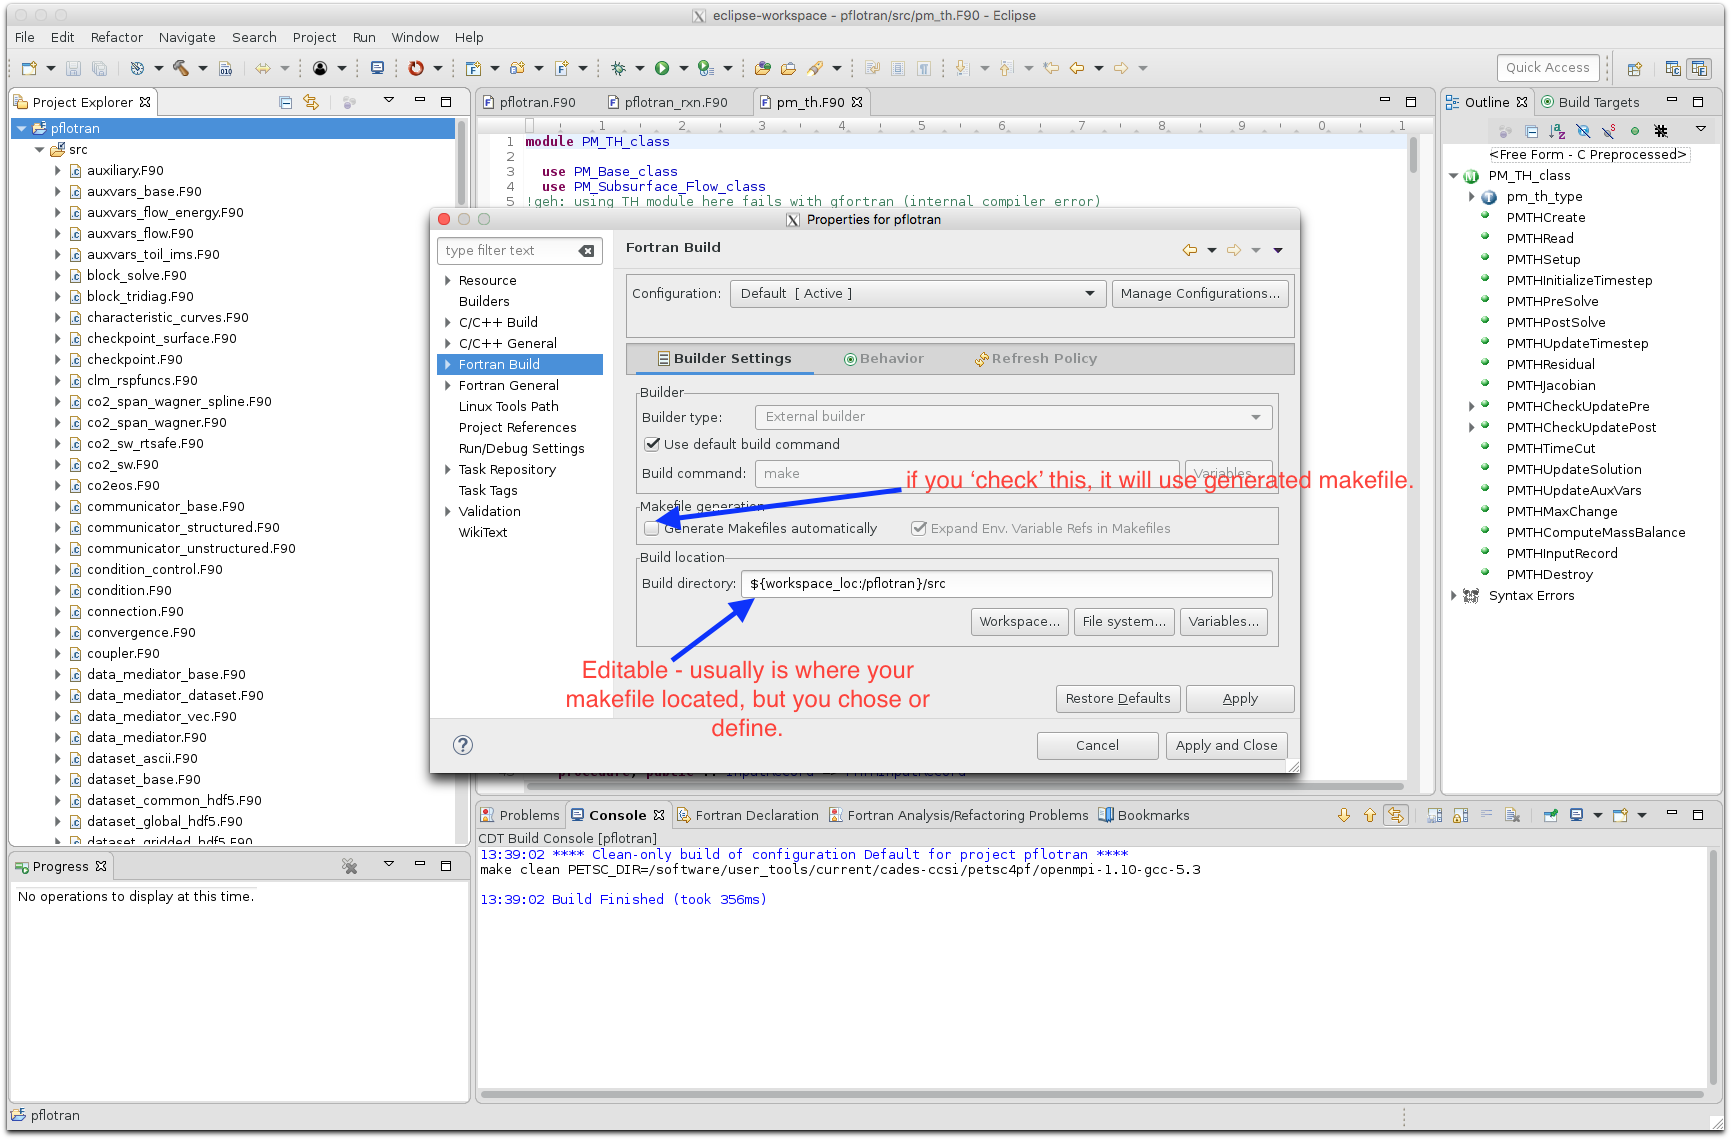
Task: Uncheck Use default build command
Action: point(652,444)
